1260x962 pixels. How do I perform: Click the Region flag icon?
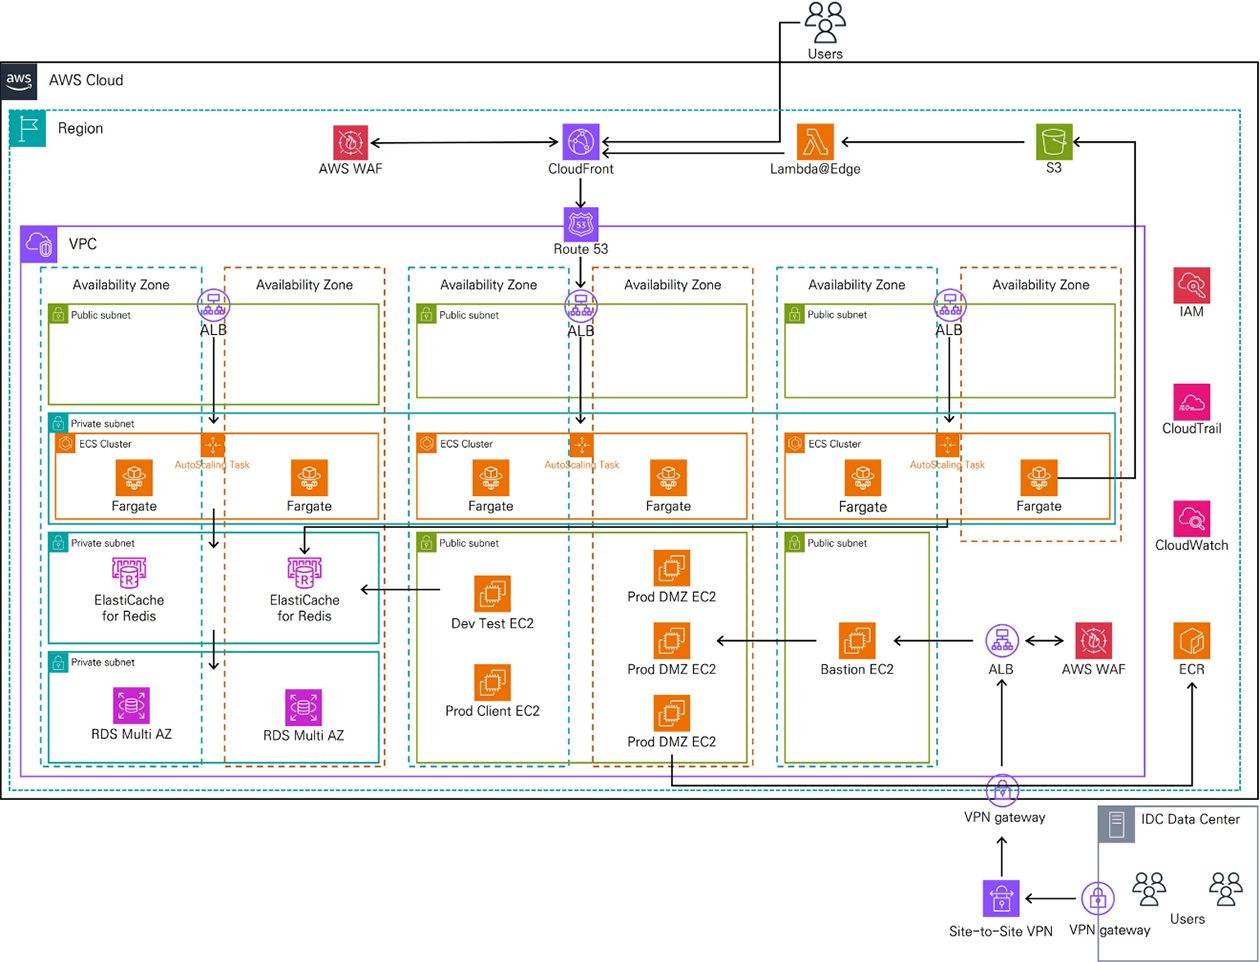click(28, 128)
